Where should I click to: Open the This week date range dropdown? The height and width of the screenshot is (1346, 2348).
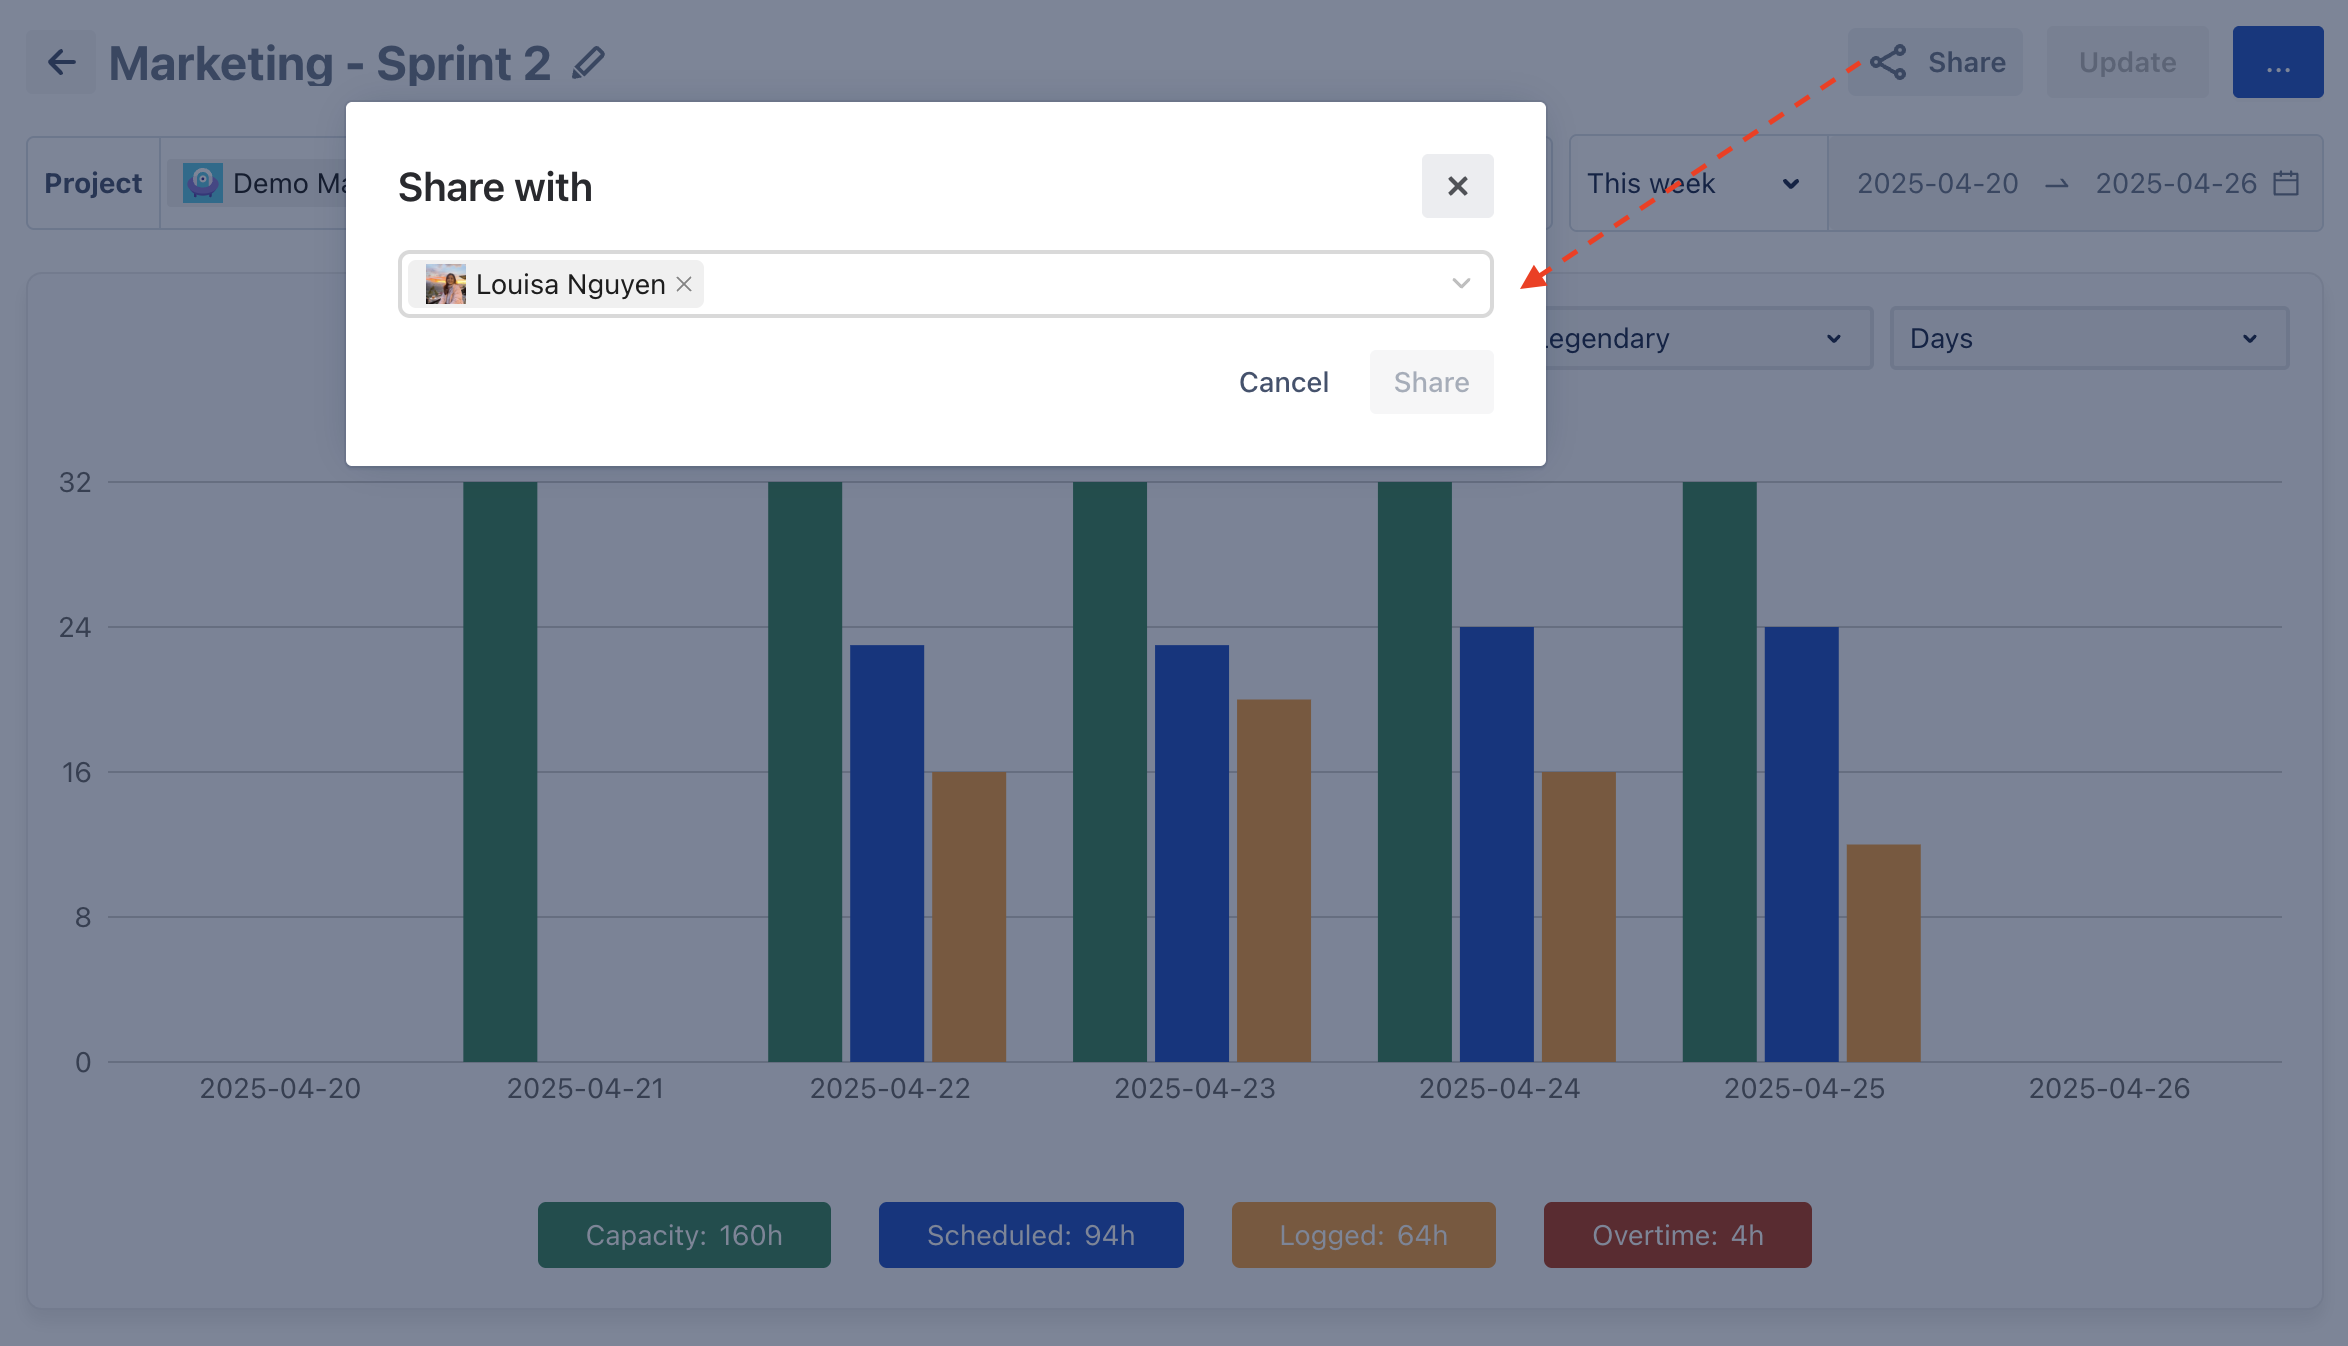pos(1697,184)
